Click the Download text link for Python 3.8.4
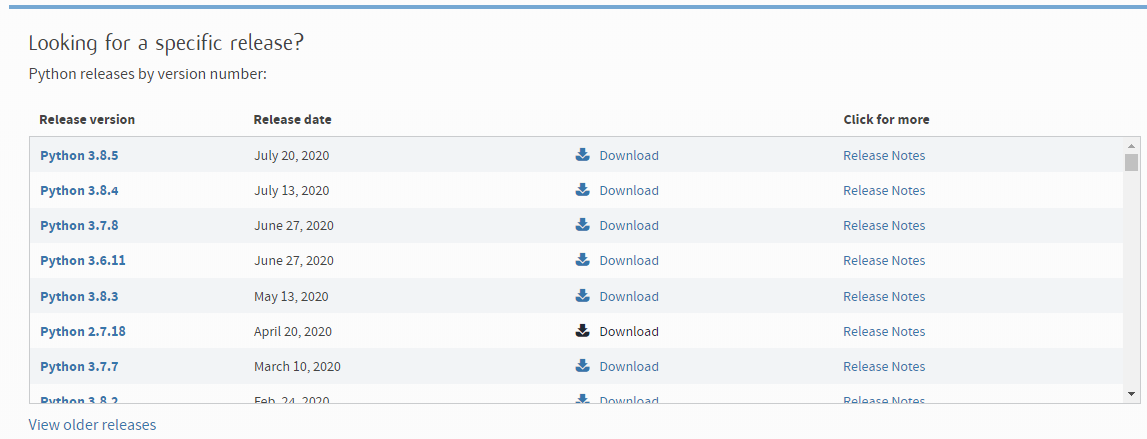The image size is (1147, 439). tap(629, 191)
